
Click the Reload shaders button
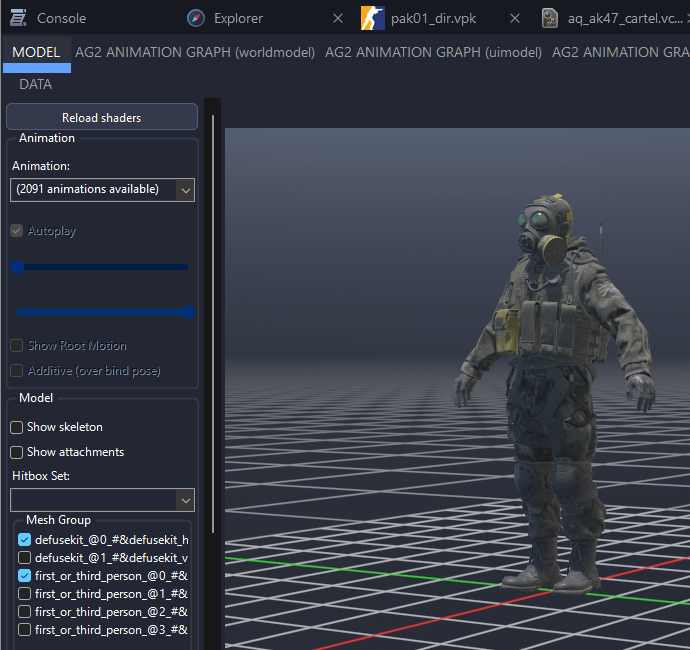coord(102,117)
